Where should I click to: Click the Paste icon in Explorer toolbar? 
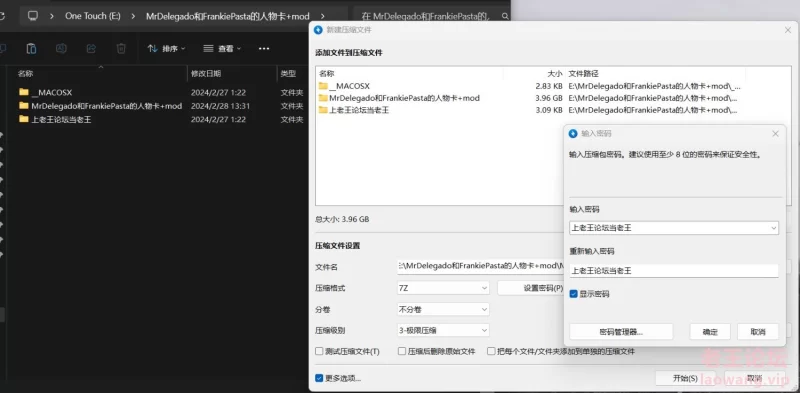point(31,48)
